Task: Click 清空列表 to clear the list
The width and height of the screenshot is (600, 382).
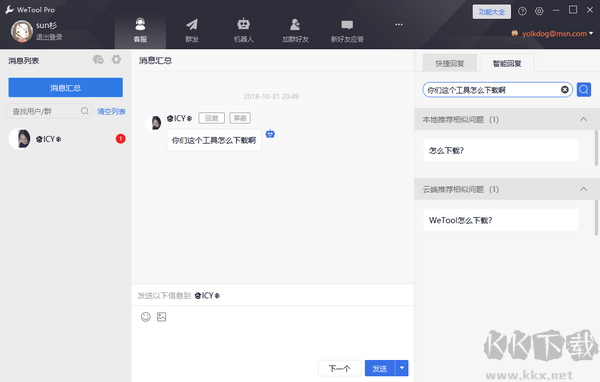Action: point(111,111)
